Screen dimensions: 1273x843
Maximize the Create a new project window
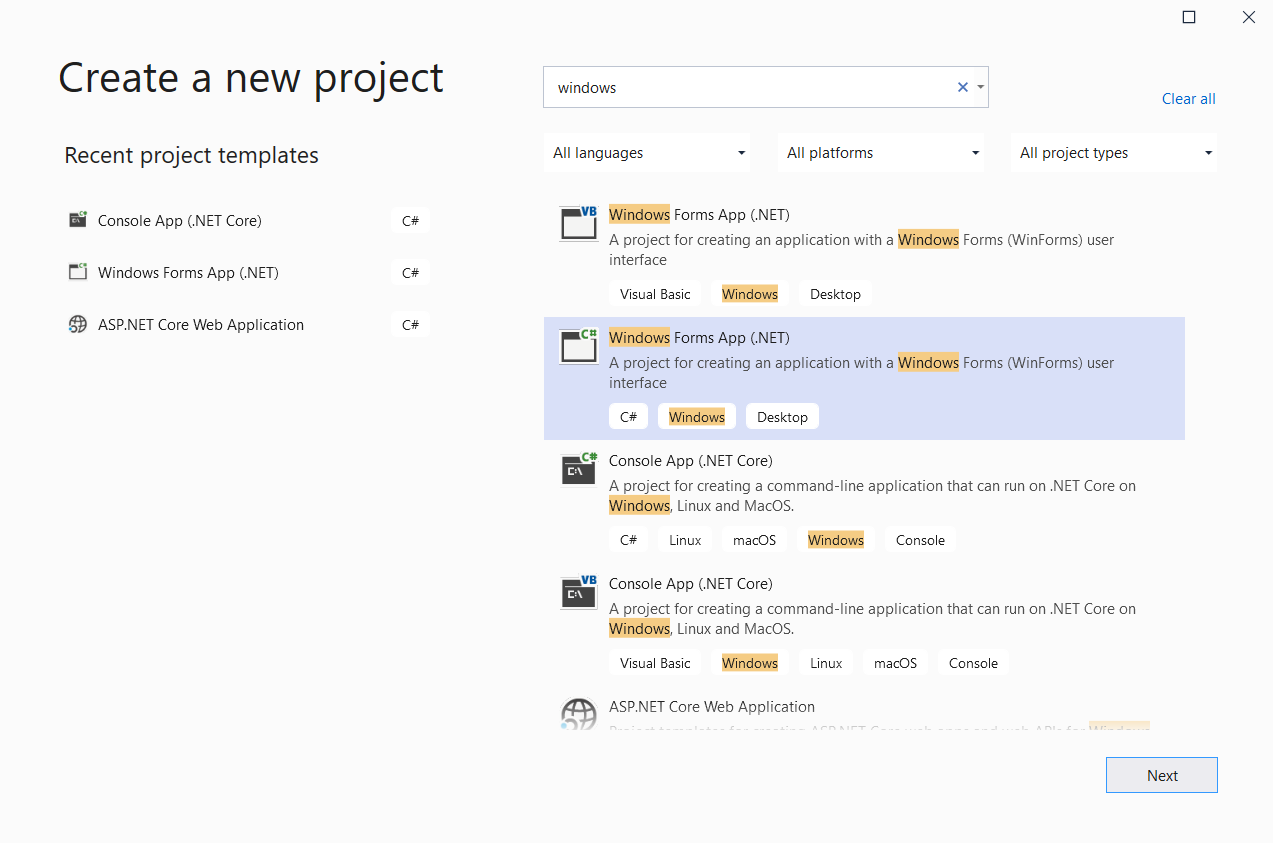click(x=1189, y=17)
